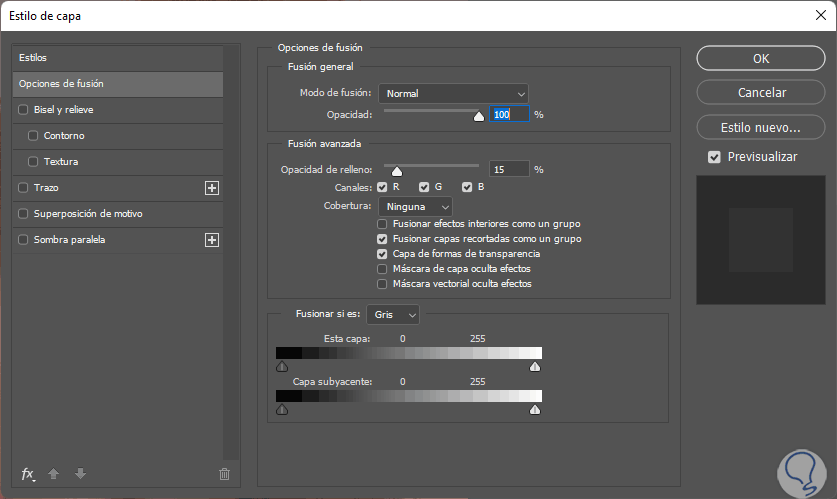This screenshot has height=499, width=837.
Task: Uncheck the B channel checkbox
Action: coord(467,187)
